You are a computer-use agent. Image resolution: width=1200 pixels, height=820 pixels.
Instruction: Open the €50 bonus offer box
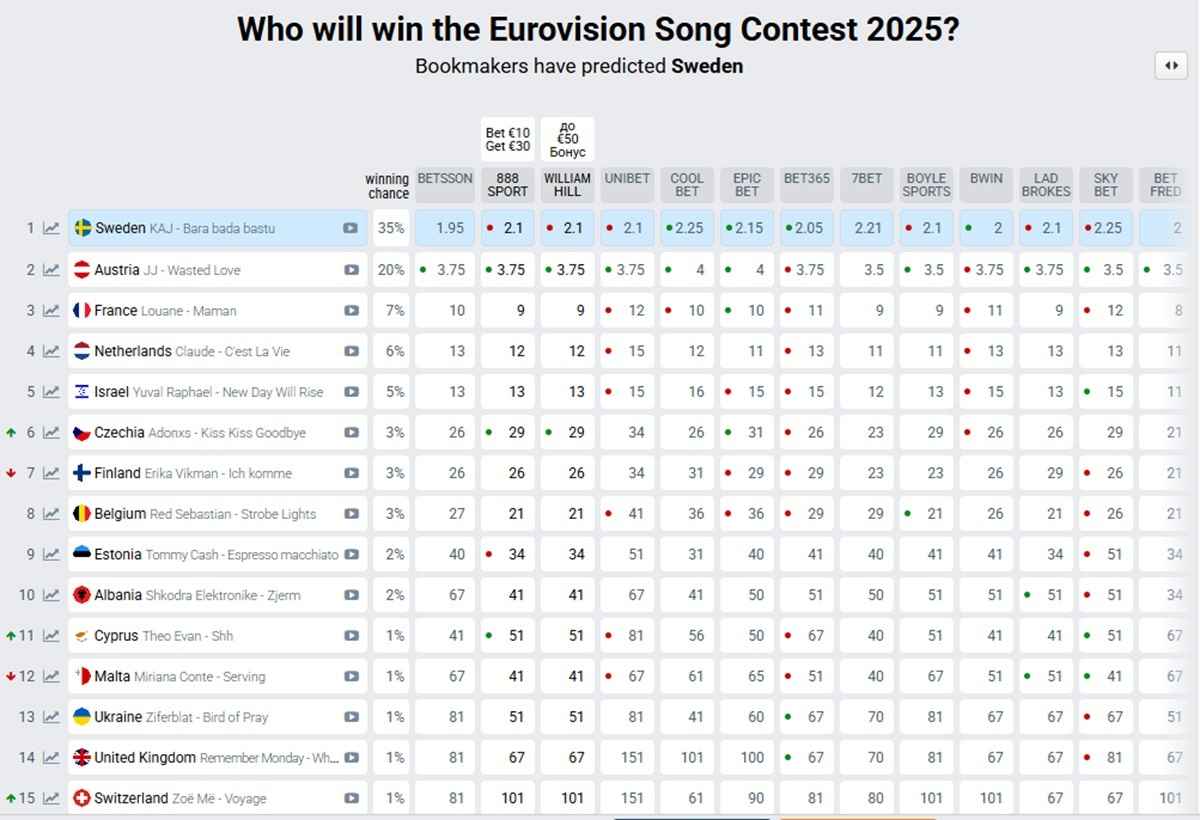pos(567,139)
